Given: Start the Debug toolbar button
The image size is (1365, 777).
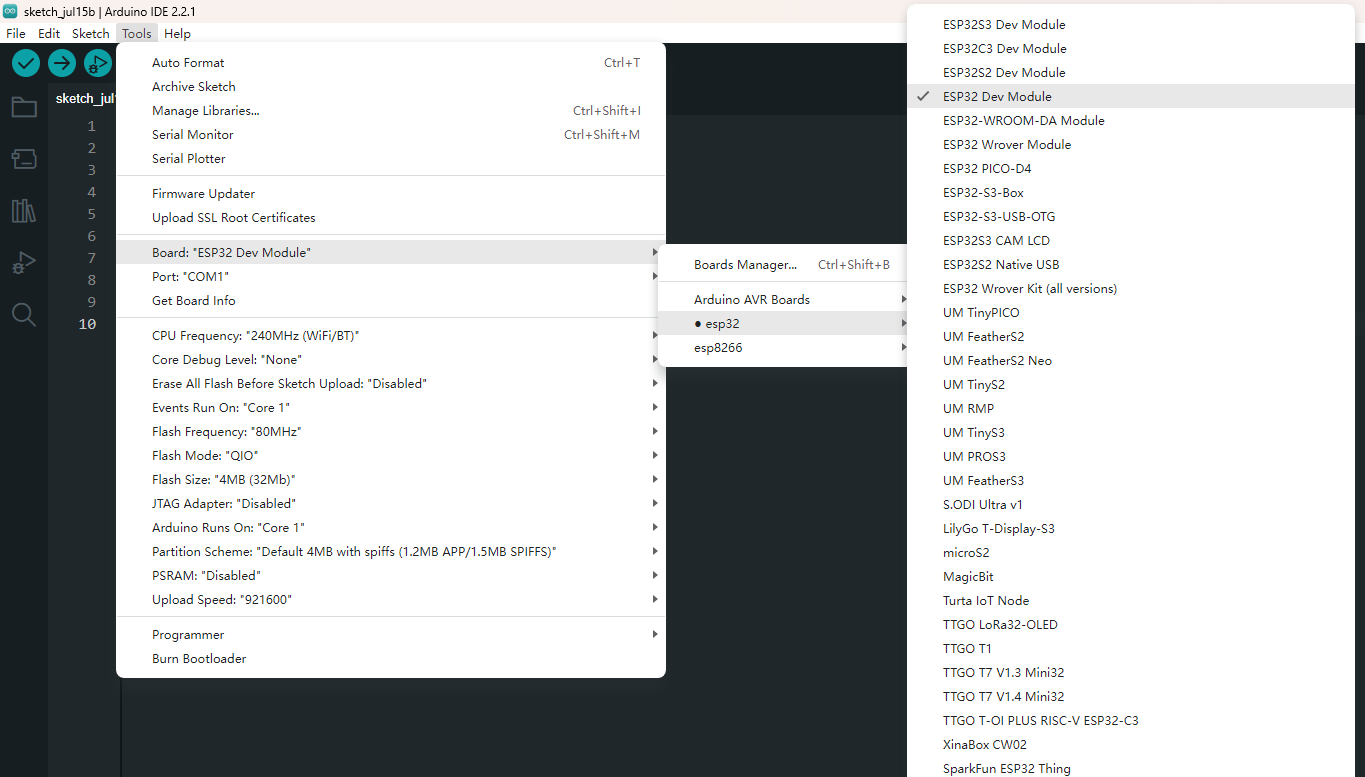Looking at the screenshot, I should click(x=98, y=63).
